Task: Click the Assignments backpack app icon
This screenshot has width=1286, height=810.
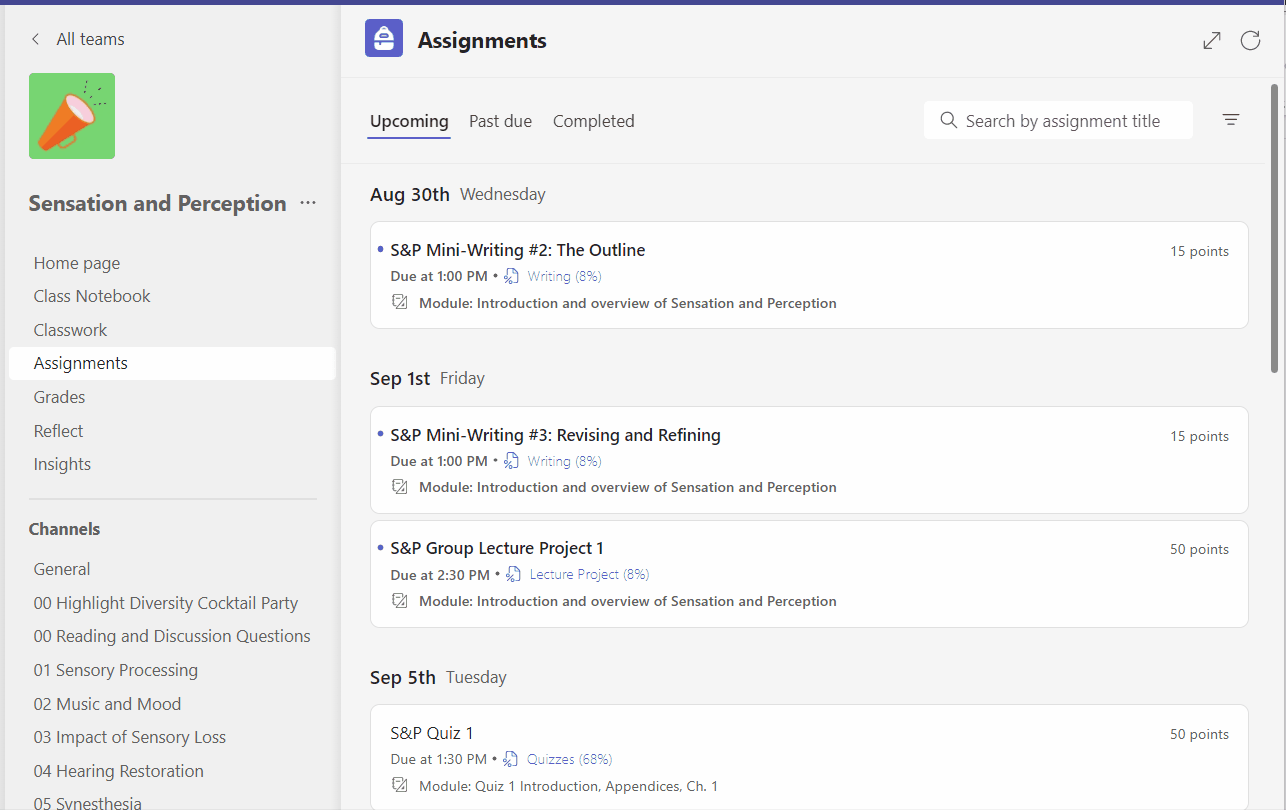Action: point(384,39)
